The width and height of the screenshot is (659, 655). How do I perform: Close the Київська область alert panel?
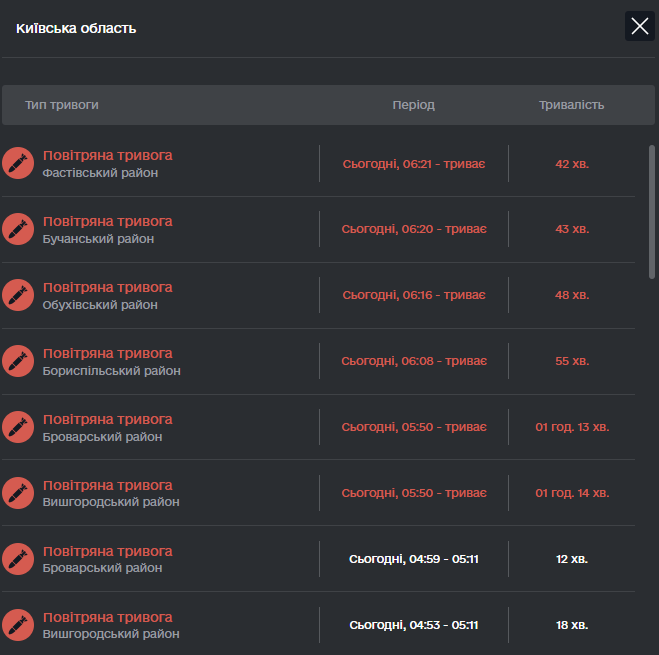click(640, 26)
